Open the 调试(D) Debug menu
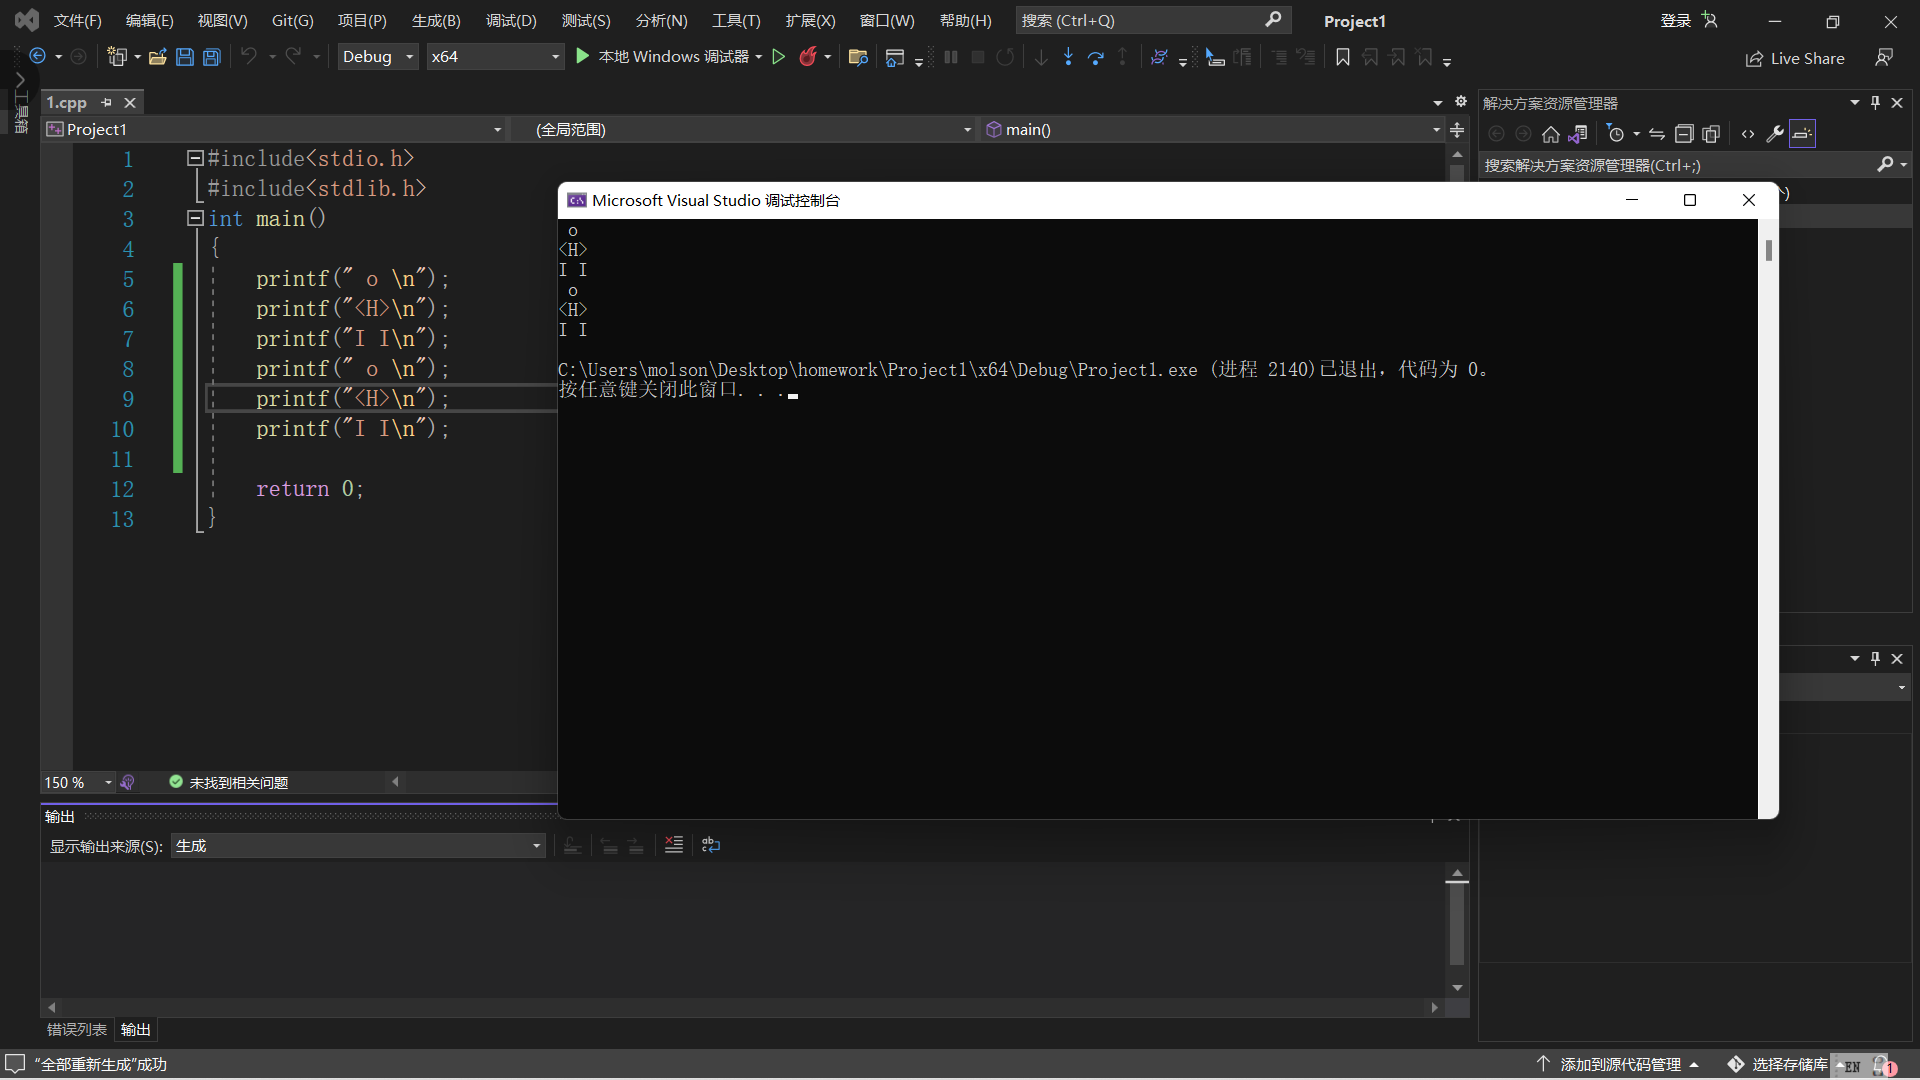 pyautogui.click(x=511, y=20)
